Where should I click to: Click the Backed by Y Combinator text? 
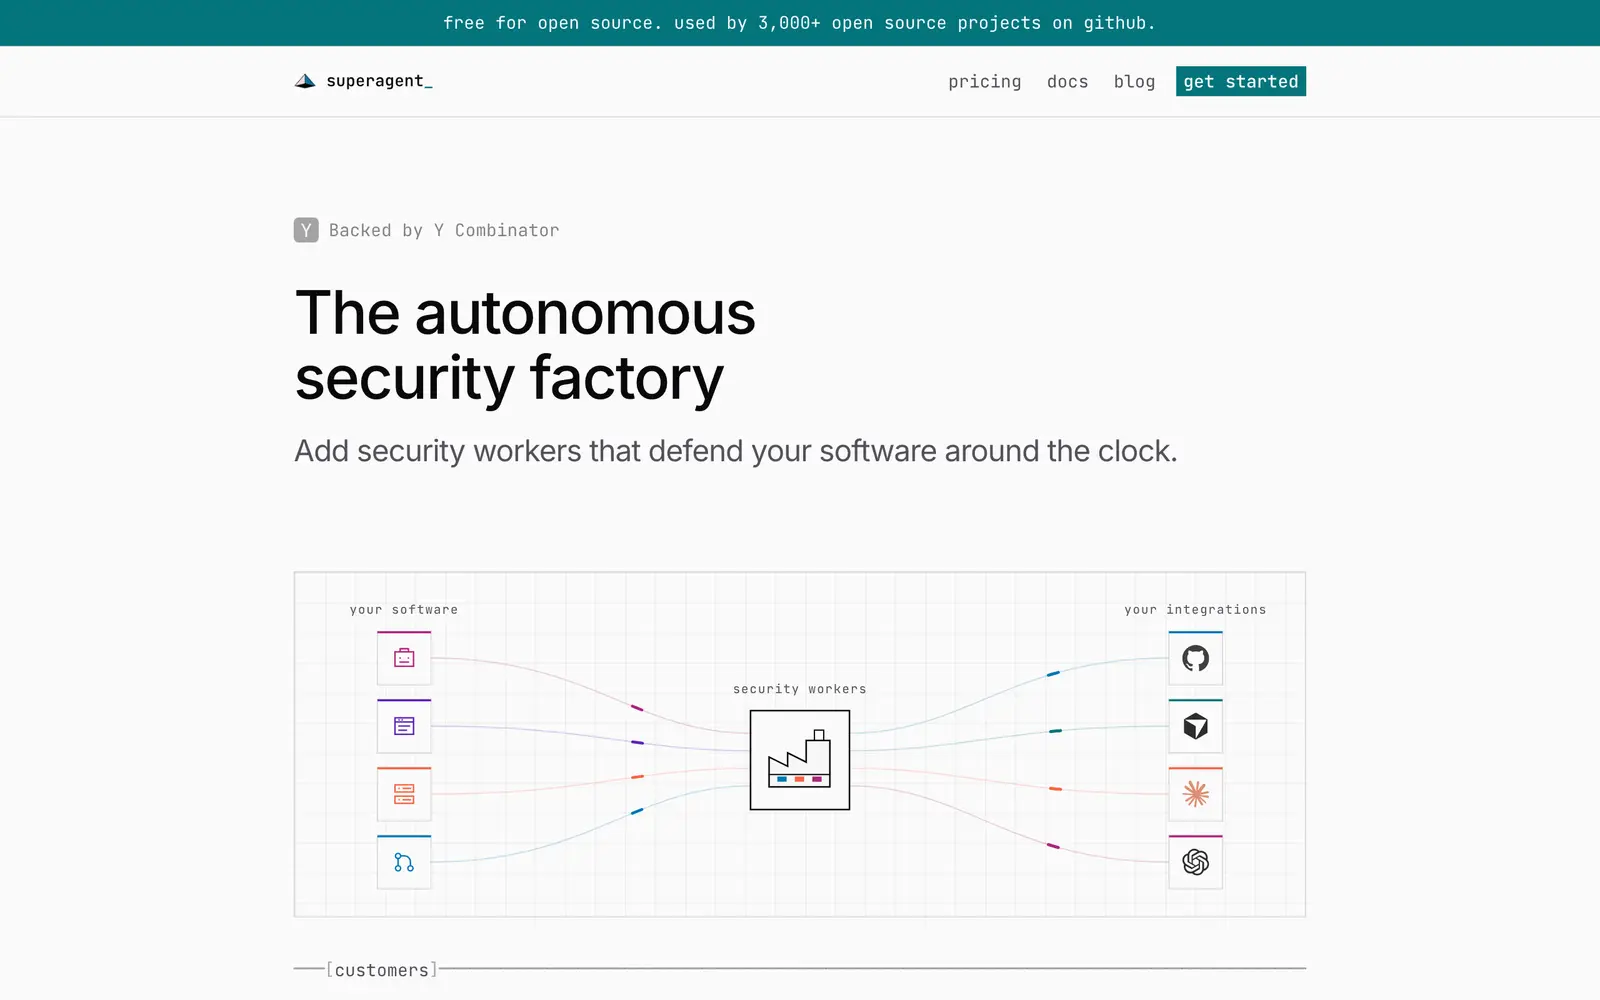pyautogui.click(x=444, y=230)
